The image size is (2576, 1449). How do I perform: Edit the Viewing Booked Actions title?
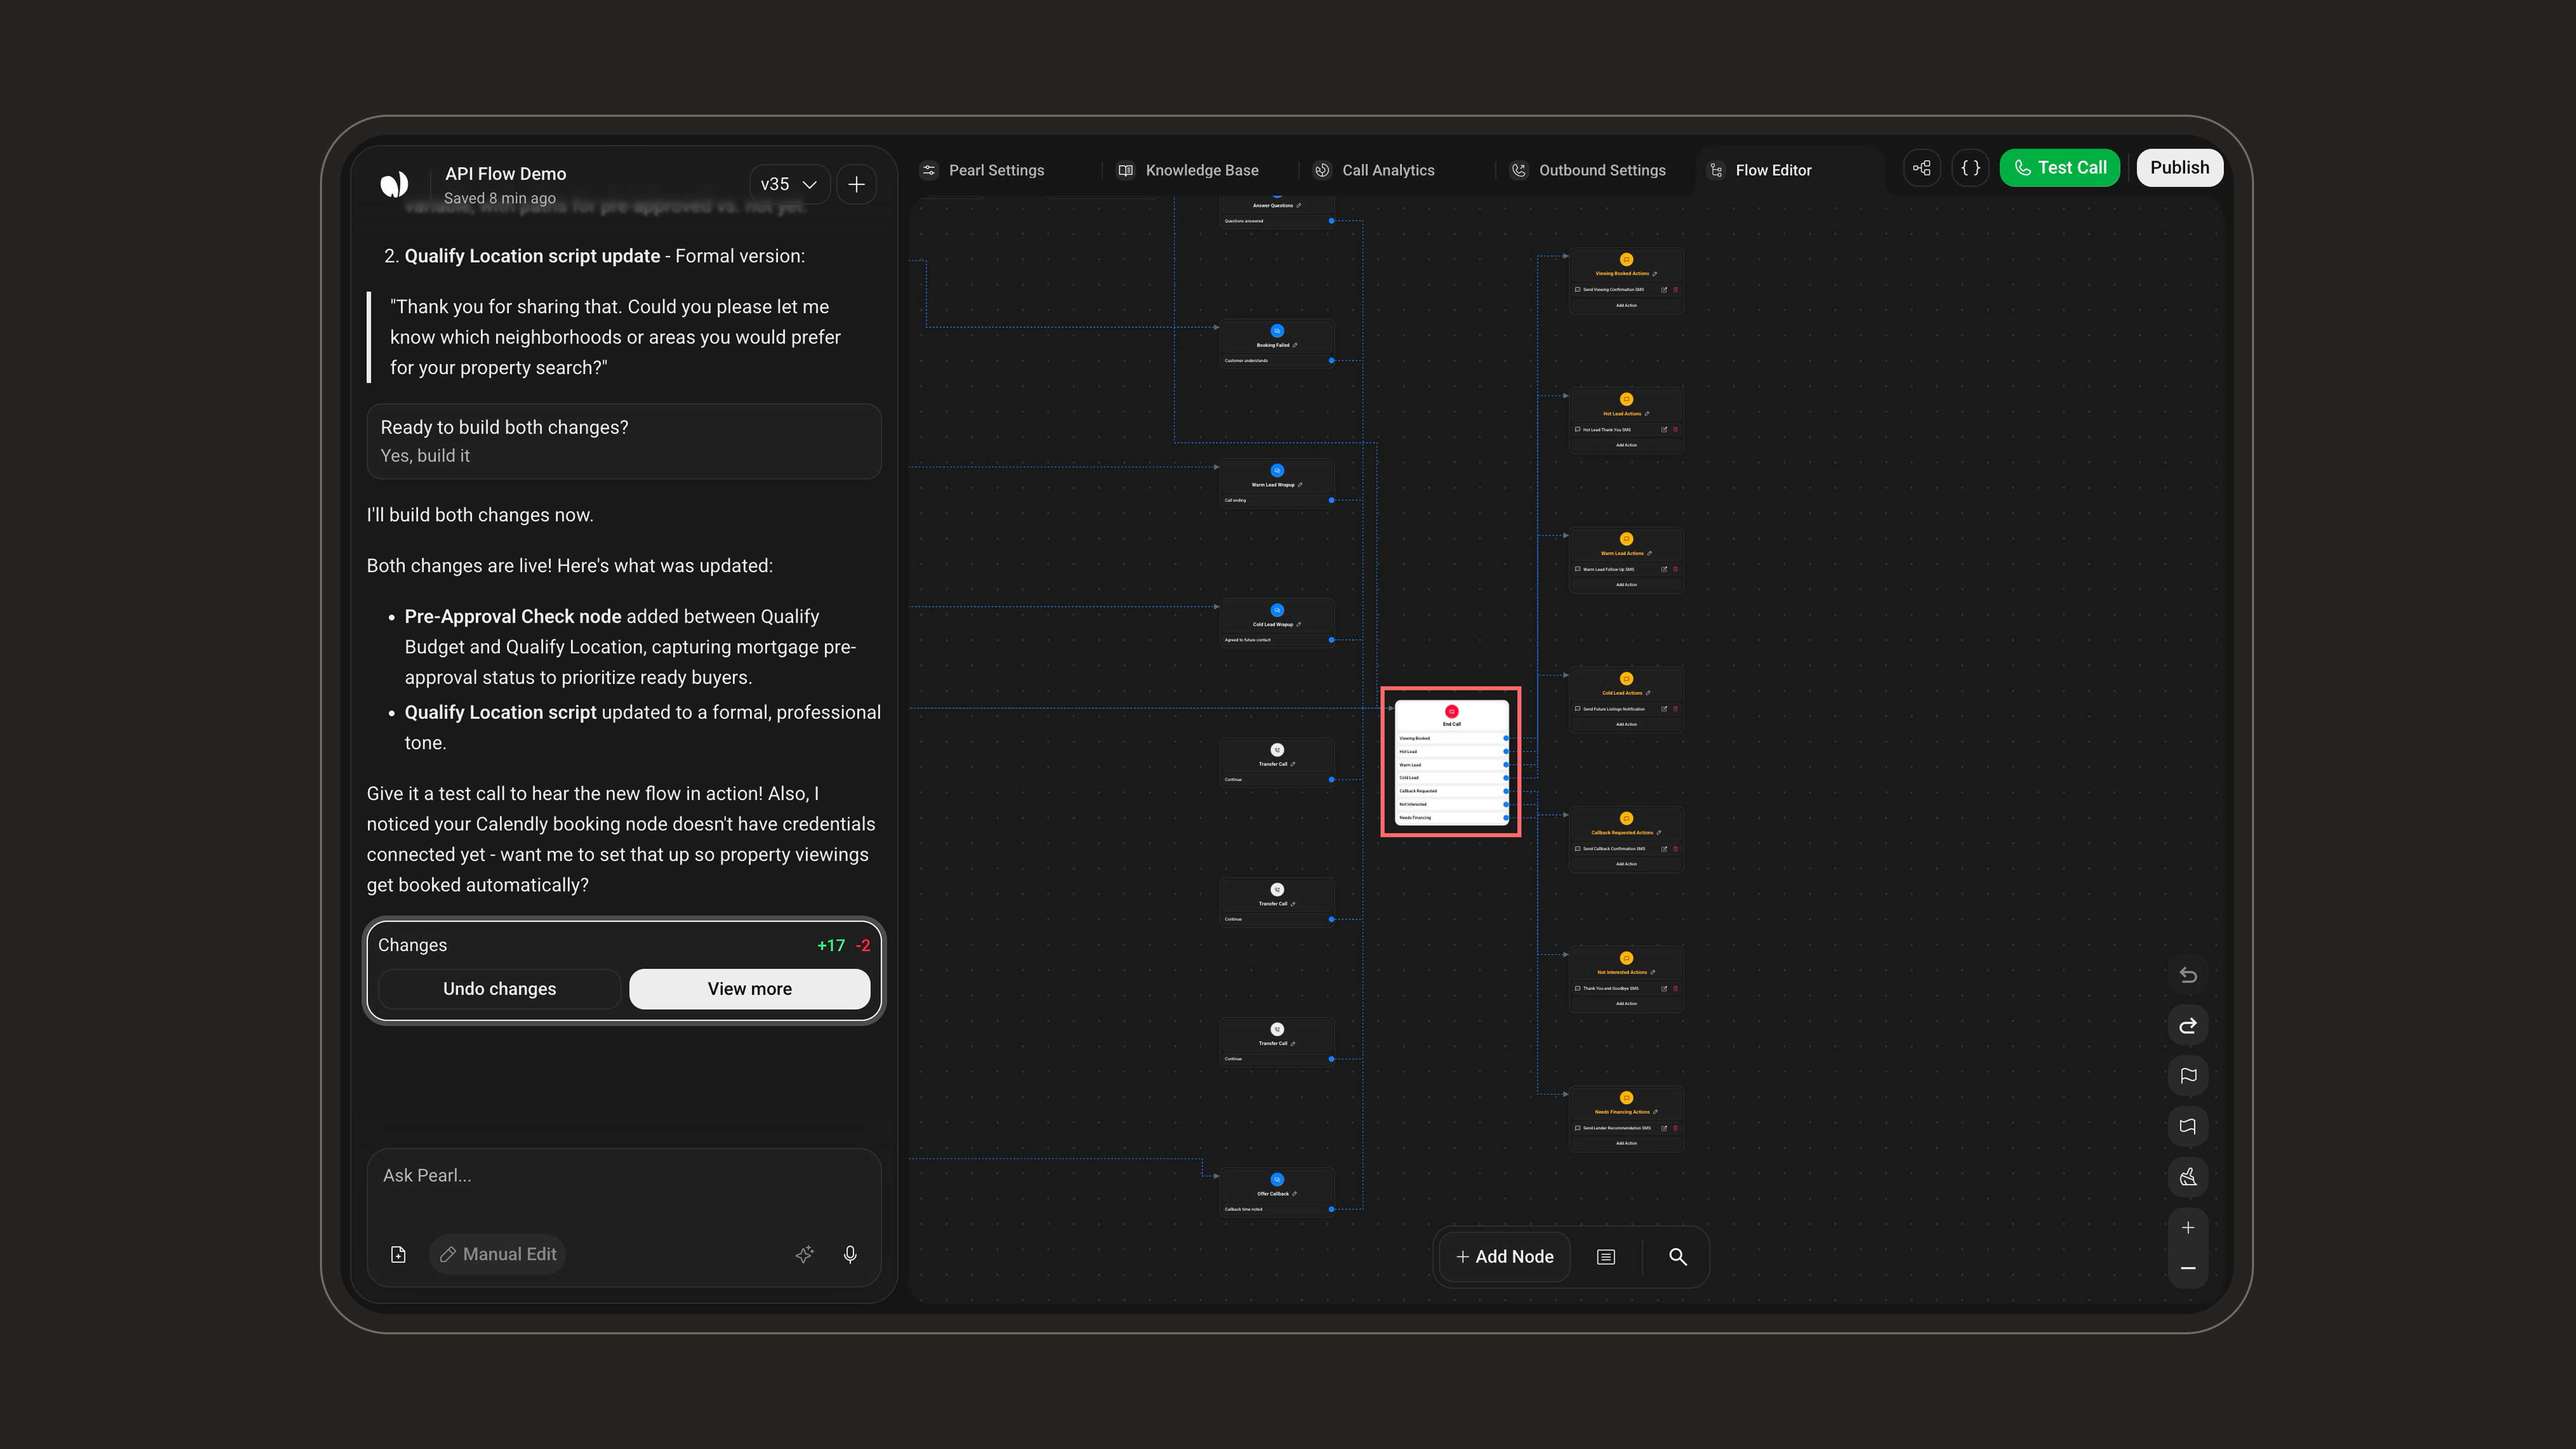pos(1655,274)
